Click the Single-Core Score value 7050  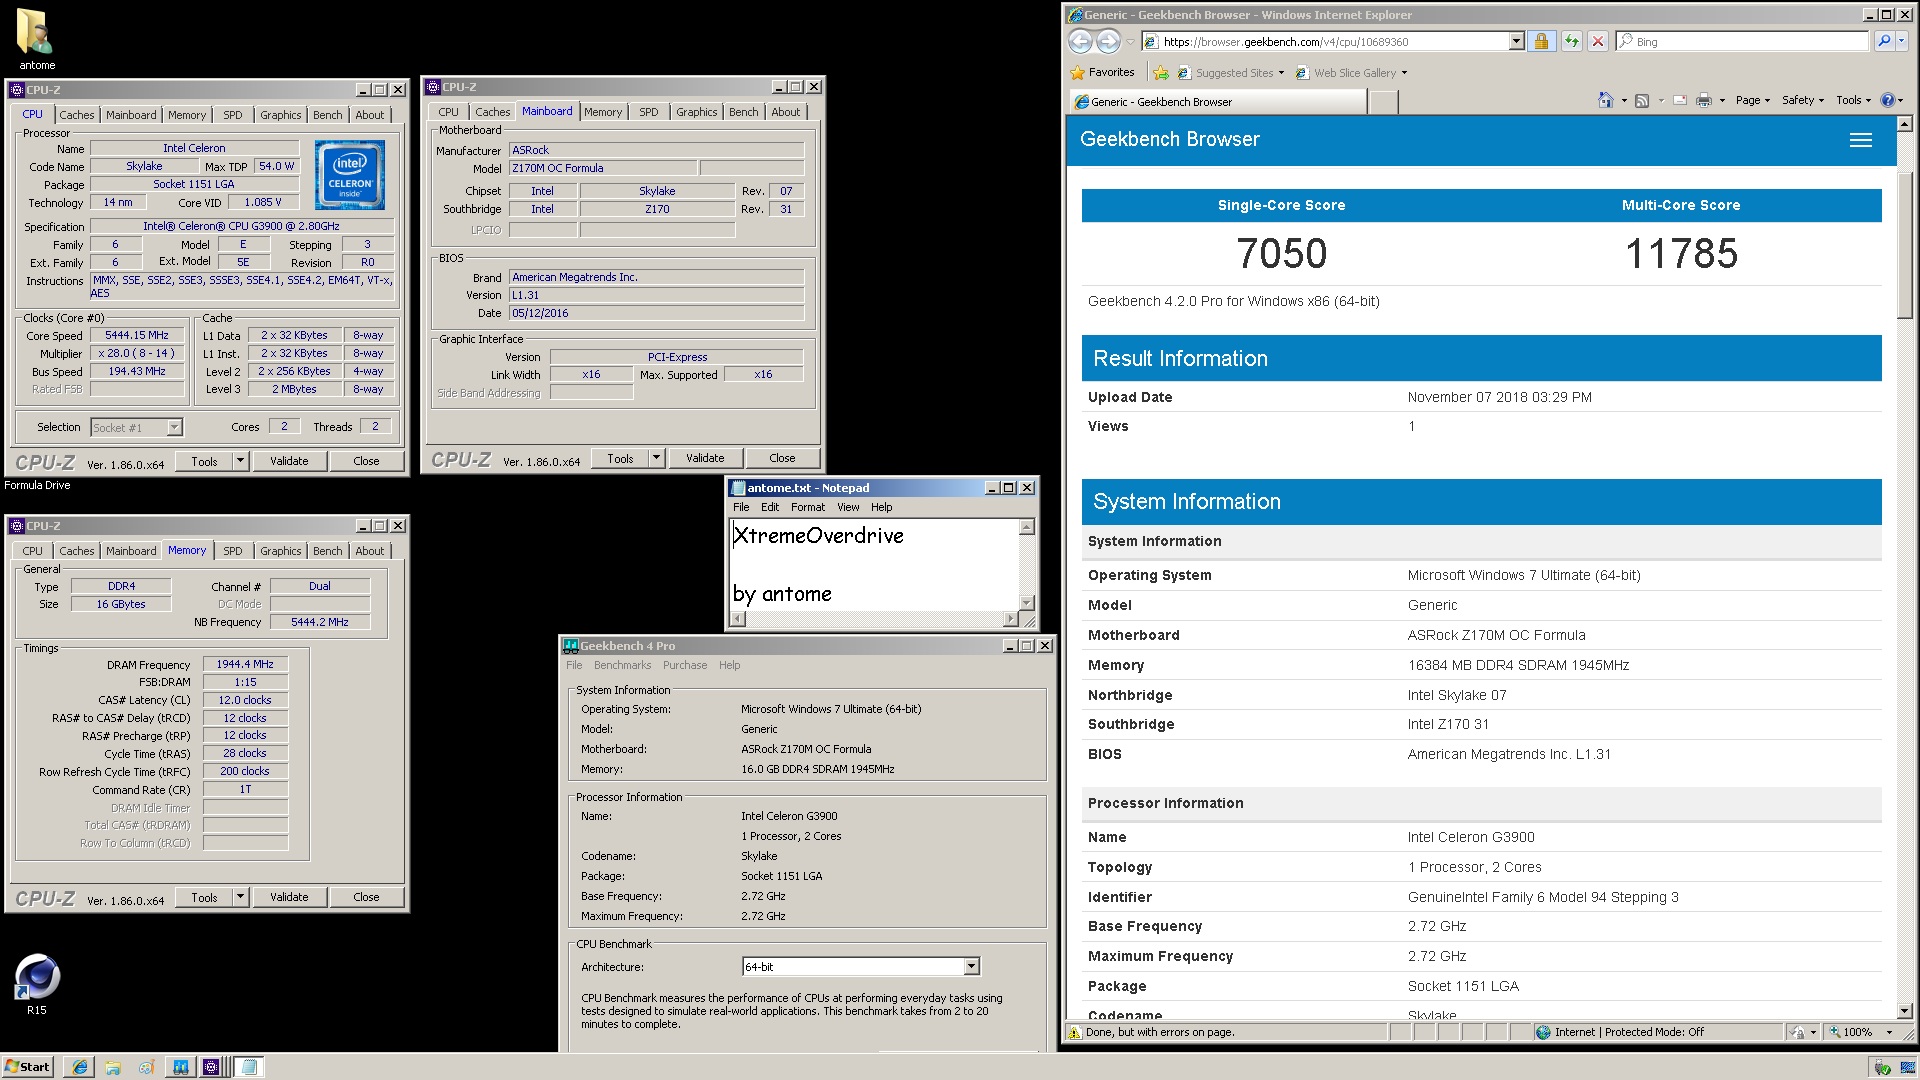1281,253
